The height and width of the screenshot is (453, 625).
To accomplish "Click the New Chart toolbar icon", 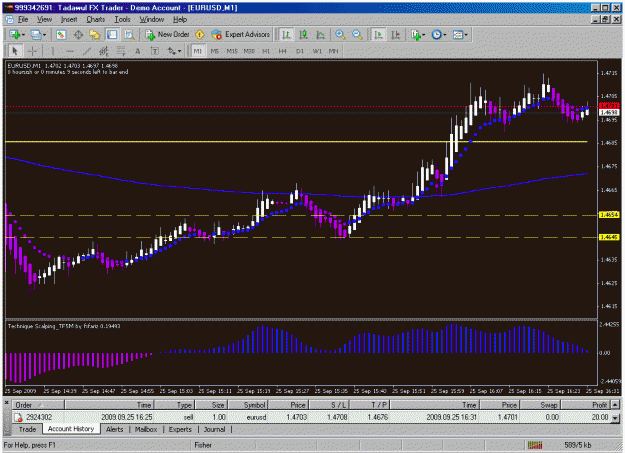I will [x=14, y=35].
